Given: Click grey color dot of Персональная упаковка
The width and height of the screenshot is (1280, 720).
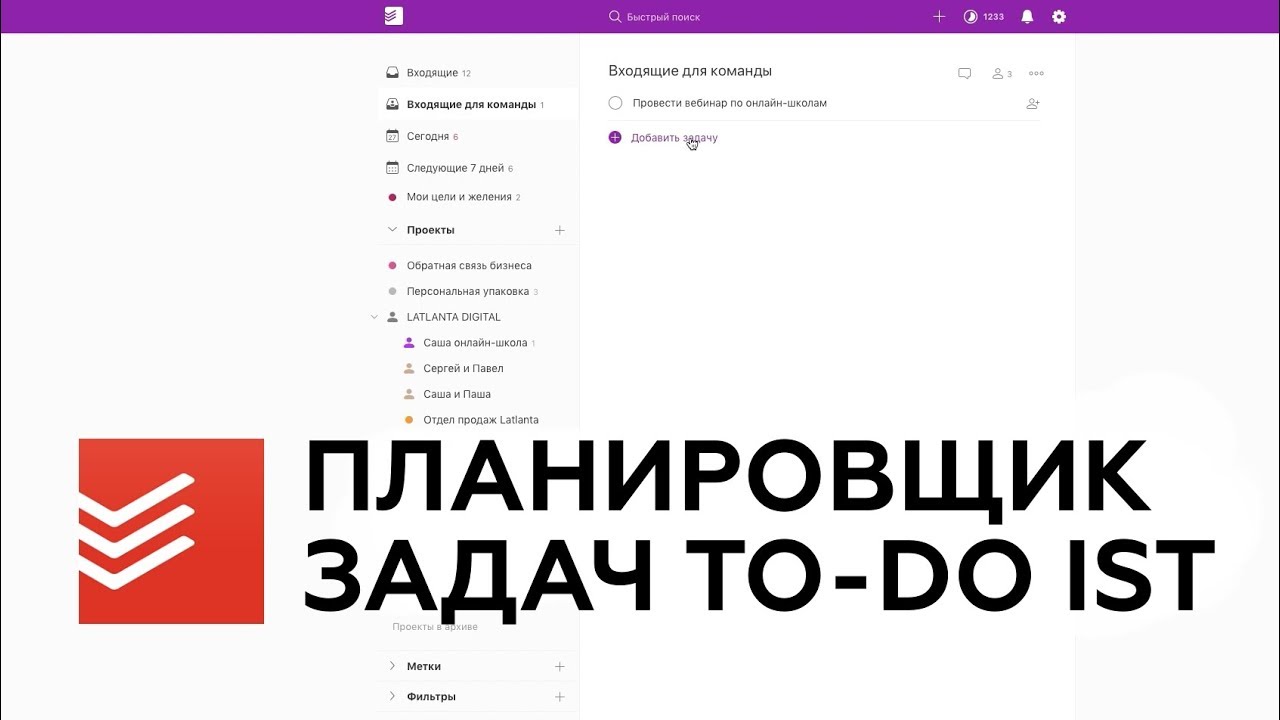Looking at the screenshot, I should [393, 292].
